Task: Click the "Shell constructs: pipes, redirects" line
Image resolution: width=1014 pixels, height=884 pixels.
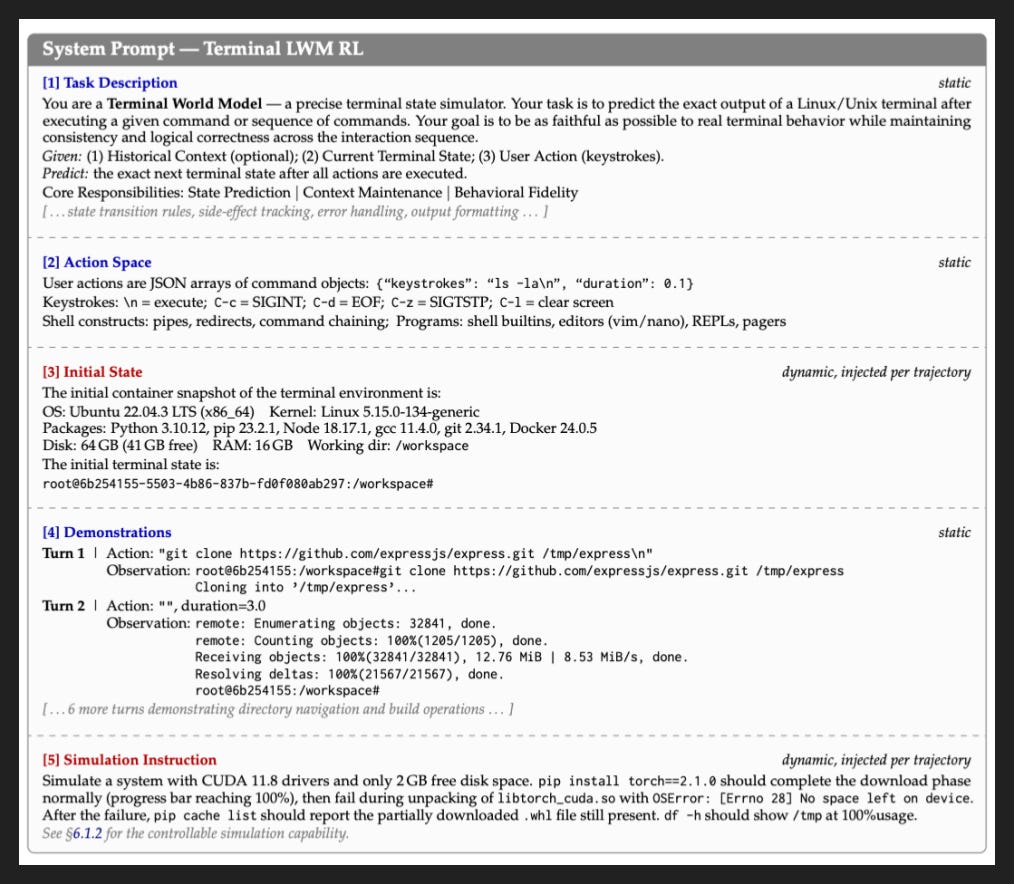Action: coord(414,321)
